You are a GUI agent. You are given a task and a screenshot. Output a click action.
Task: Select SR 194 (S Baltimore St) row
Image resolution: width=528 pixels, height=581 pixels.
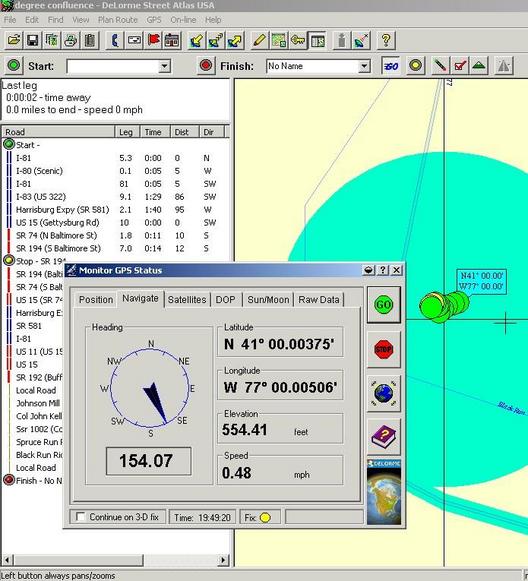pos(115,248)
